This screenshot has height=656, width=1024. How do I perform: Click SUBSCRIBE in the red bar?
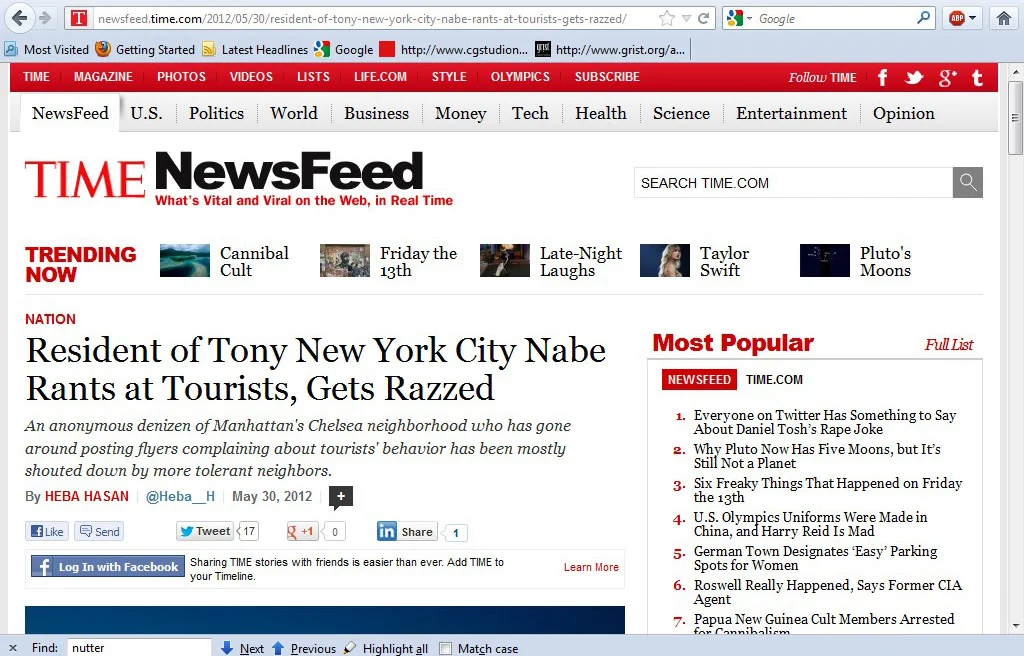click(x=607, y=77)
